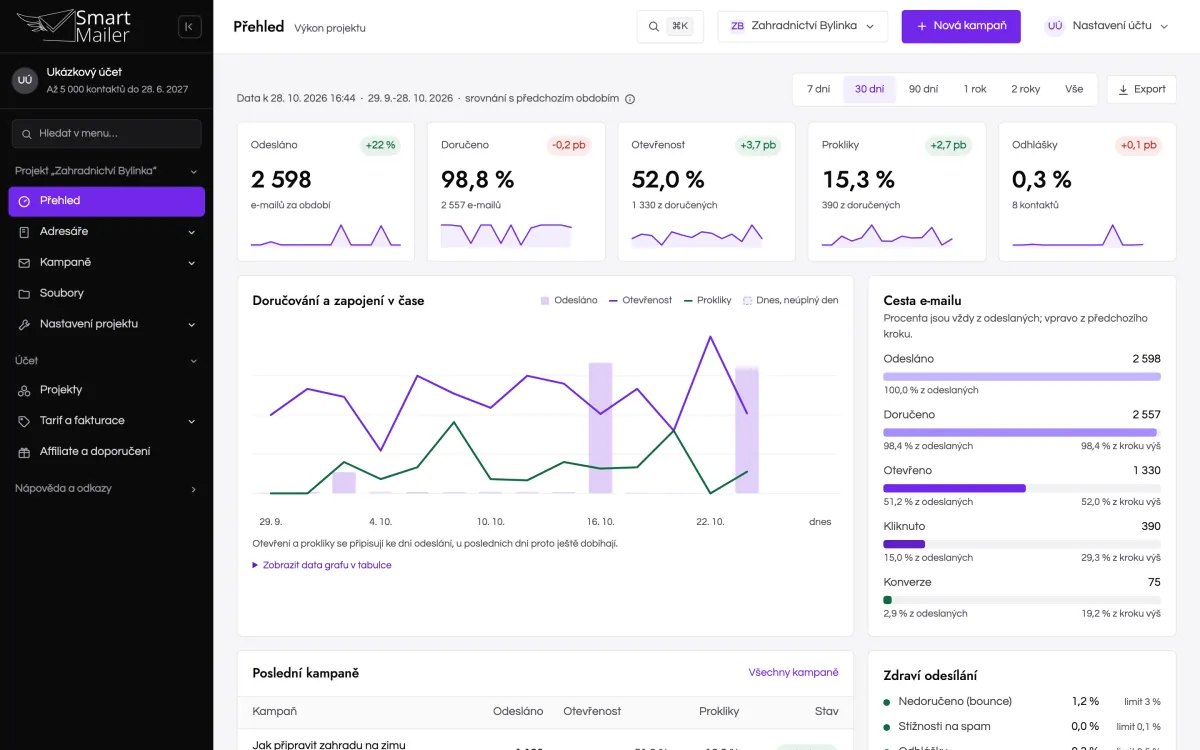Click the 'Ukázkový účet' account name

pyautogui.click(x=84, y=72)
